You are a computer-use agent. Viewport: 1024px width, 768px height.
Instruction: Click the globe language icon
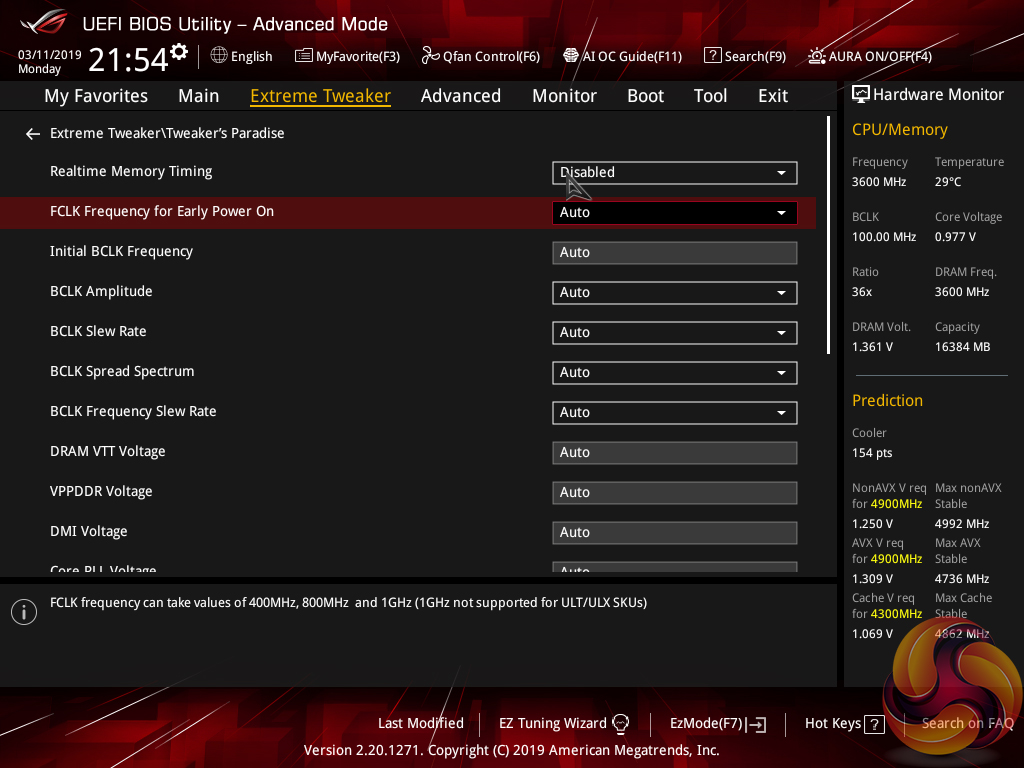[219, 56]
